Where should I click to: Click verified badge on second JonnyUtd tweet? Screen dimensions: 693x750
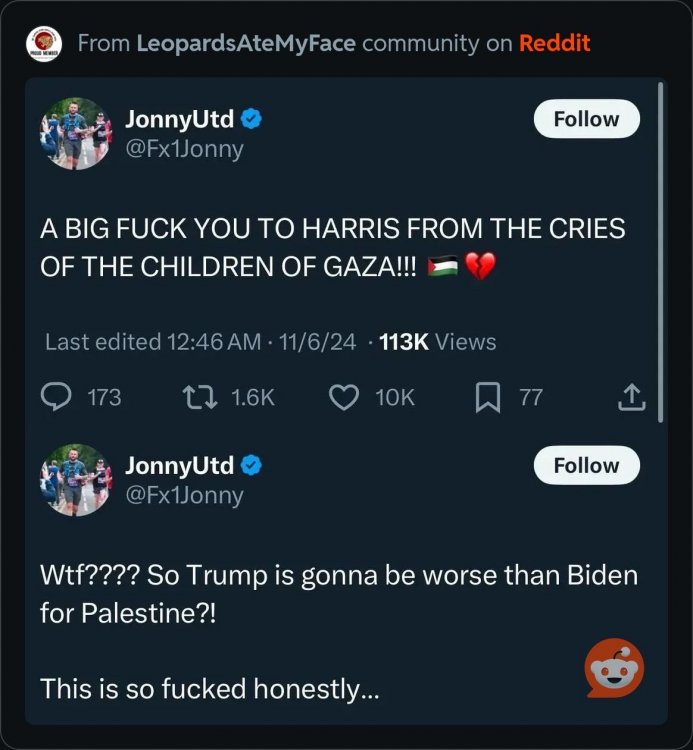[253, 465]
